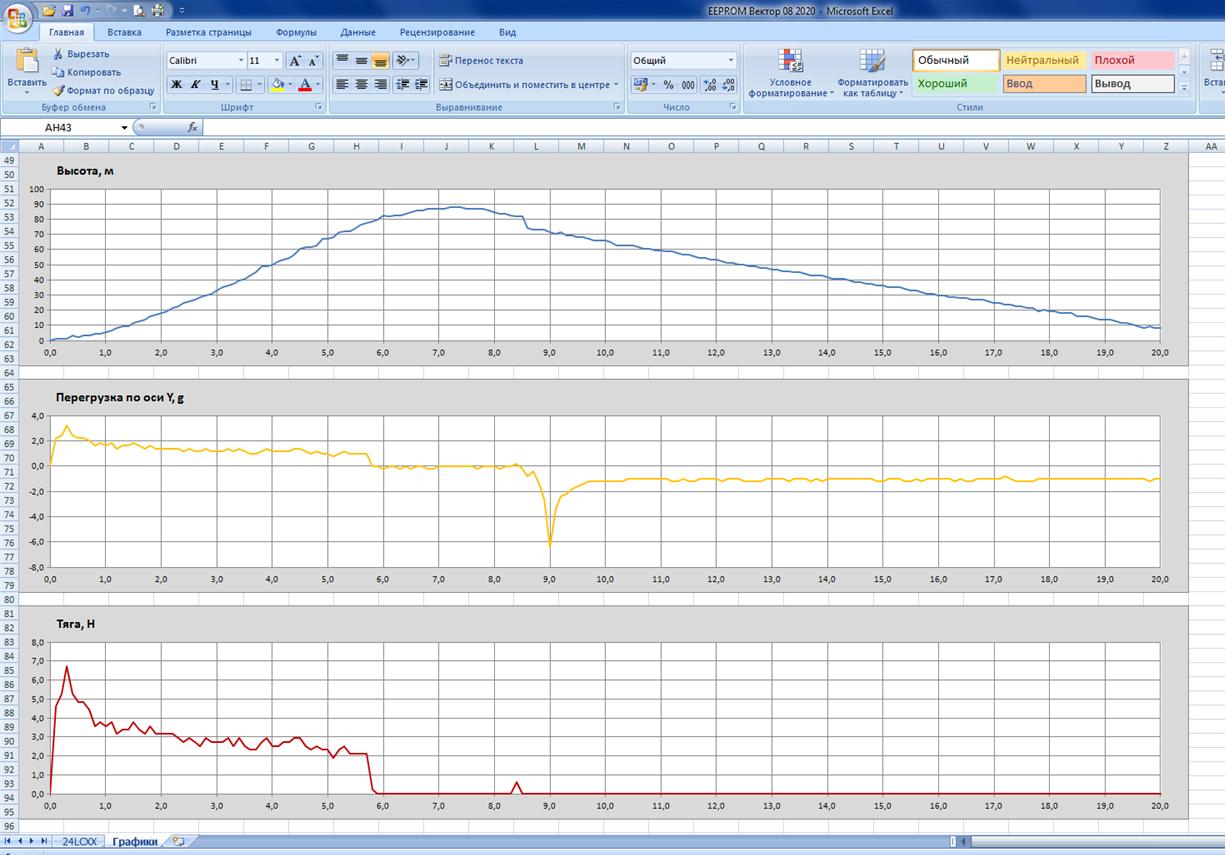This screenshot has height=855, width=1226.
Task: Click the insert function fx icon
Action: coord(192,128)
